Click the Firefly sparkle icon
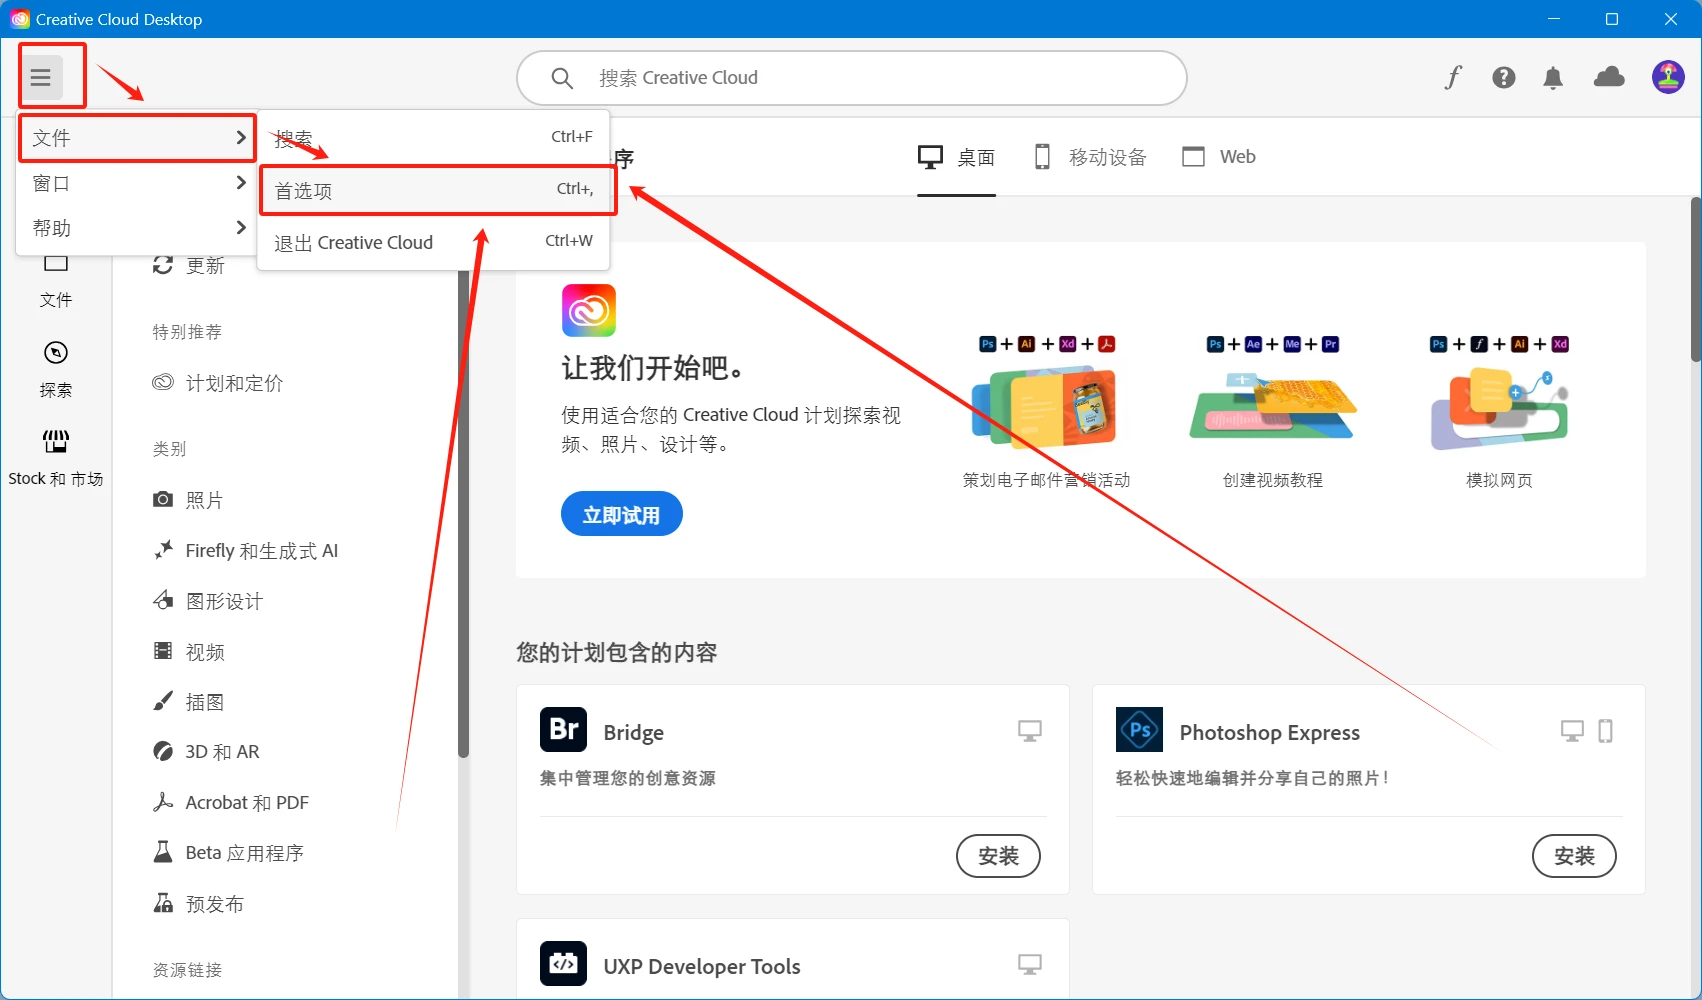Image resolution: width=1702 pixels, height=1000 pixels. 163,550
